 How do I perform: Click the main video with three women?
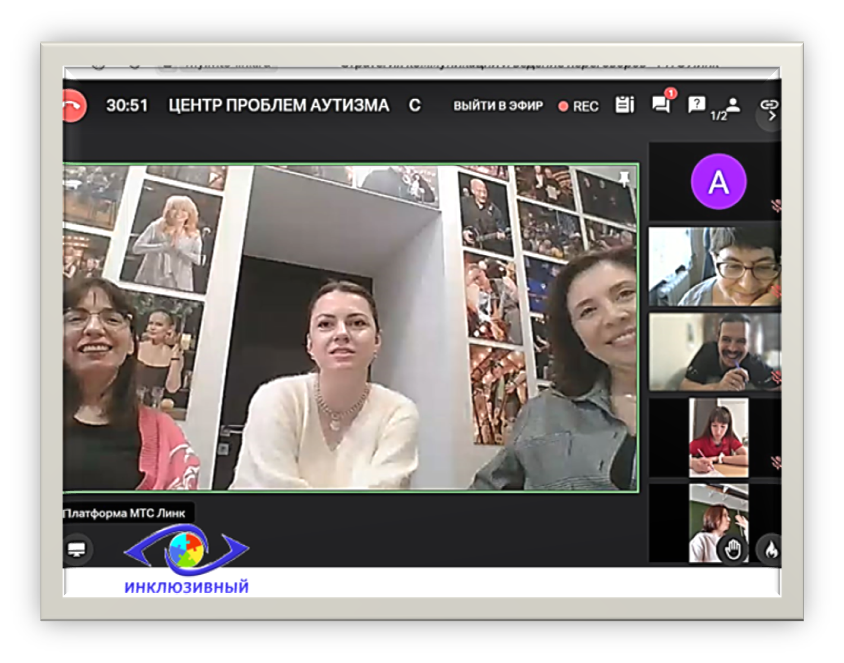click(351, 327)
